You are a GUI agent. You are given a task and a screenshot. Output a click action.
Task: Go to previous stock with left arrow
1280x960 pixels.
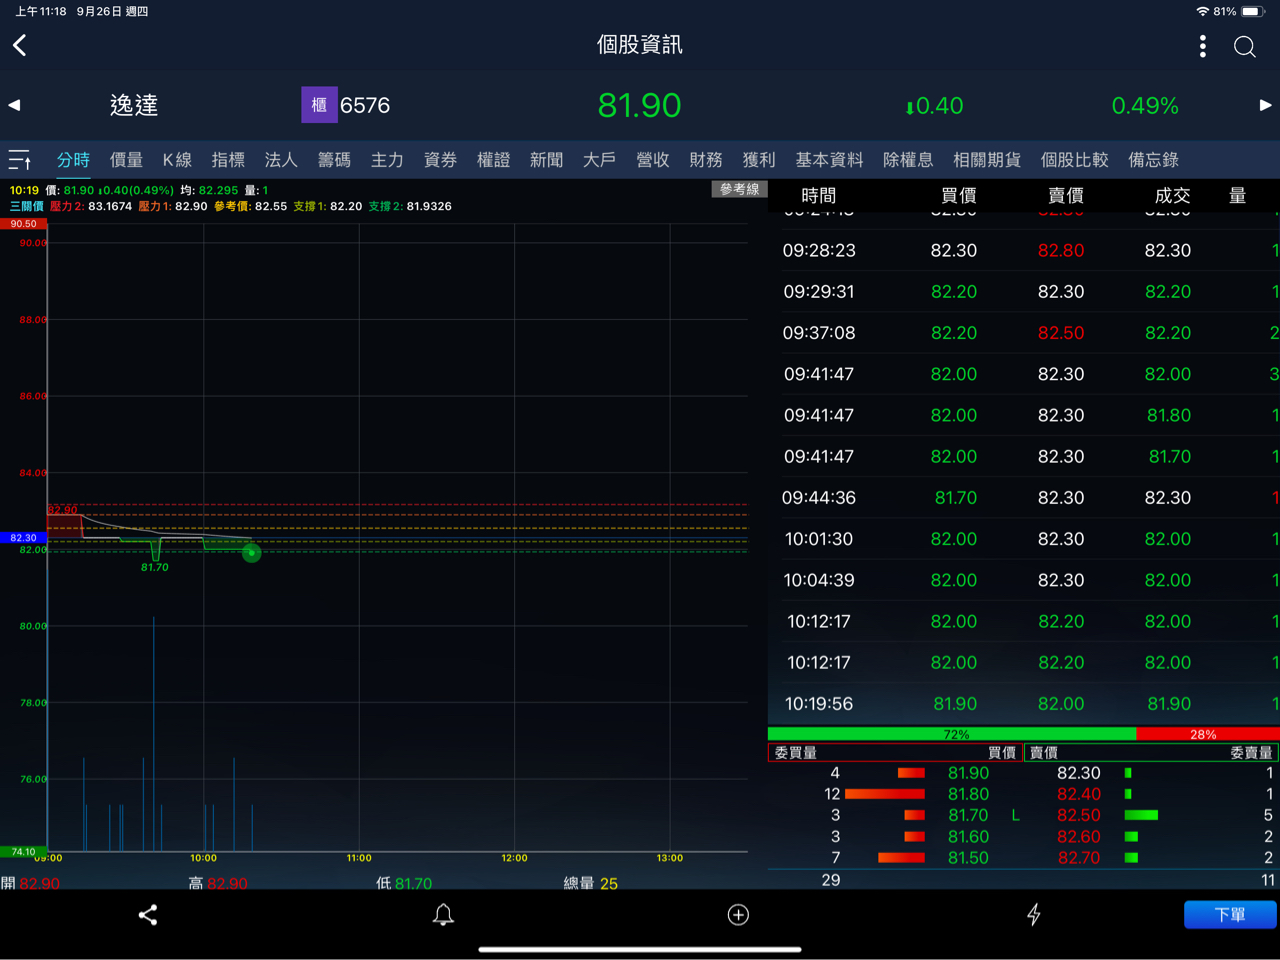pyautogui.click(x=14, y=105)
